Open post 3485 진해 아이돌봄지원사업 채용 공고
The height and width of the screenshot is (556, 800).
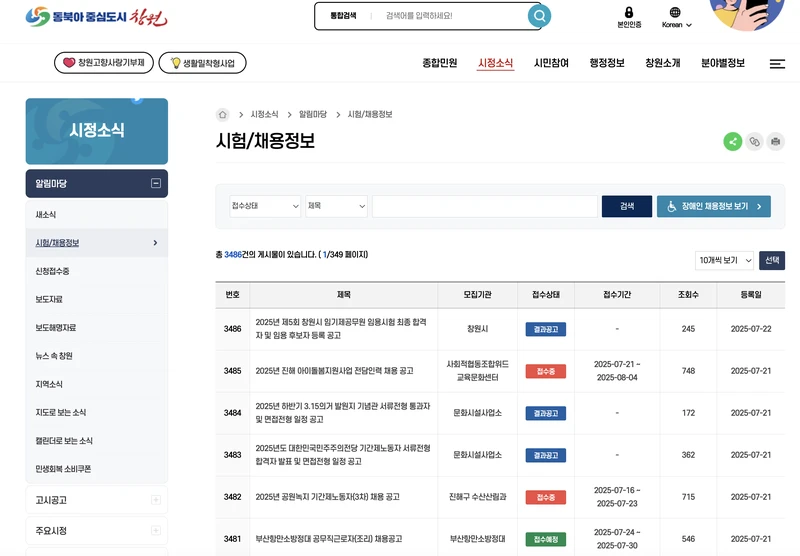click(334, 371)
